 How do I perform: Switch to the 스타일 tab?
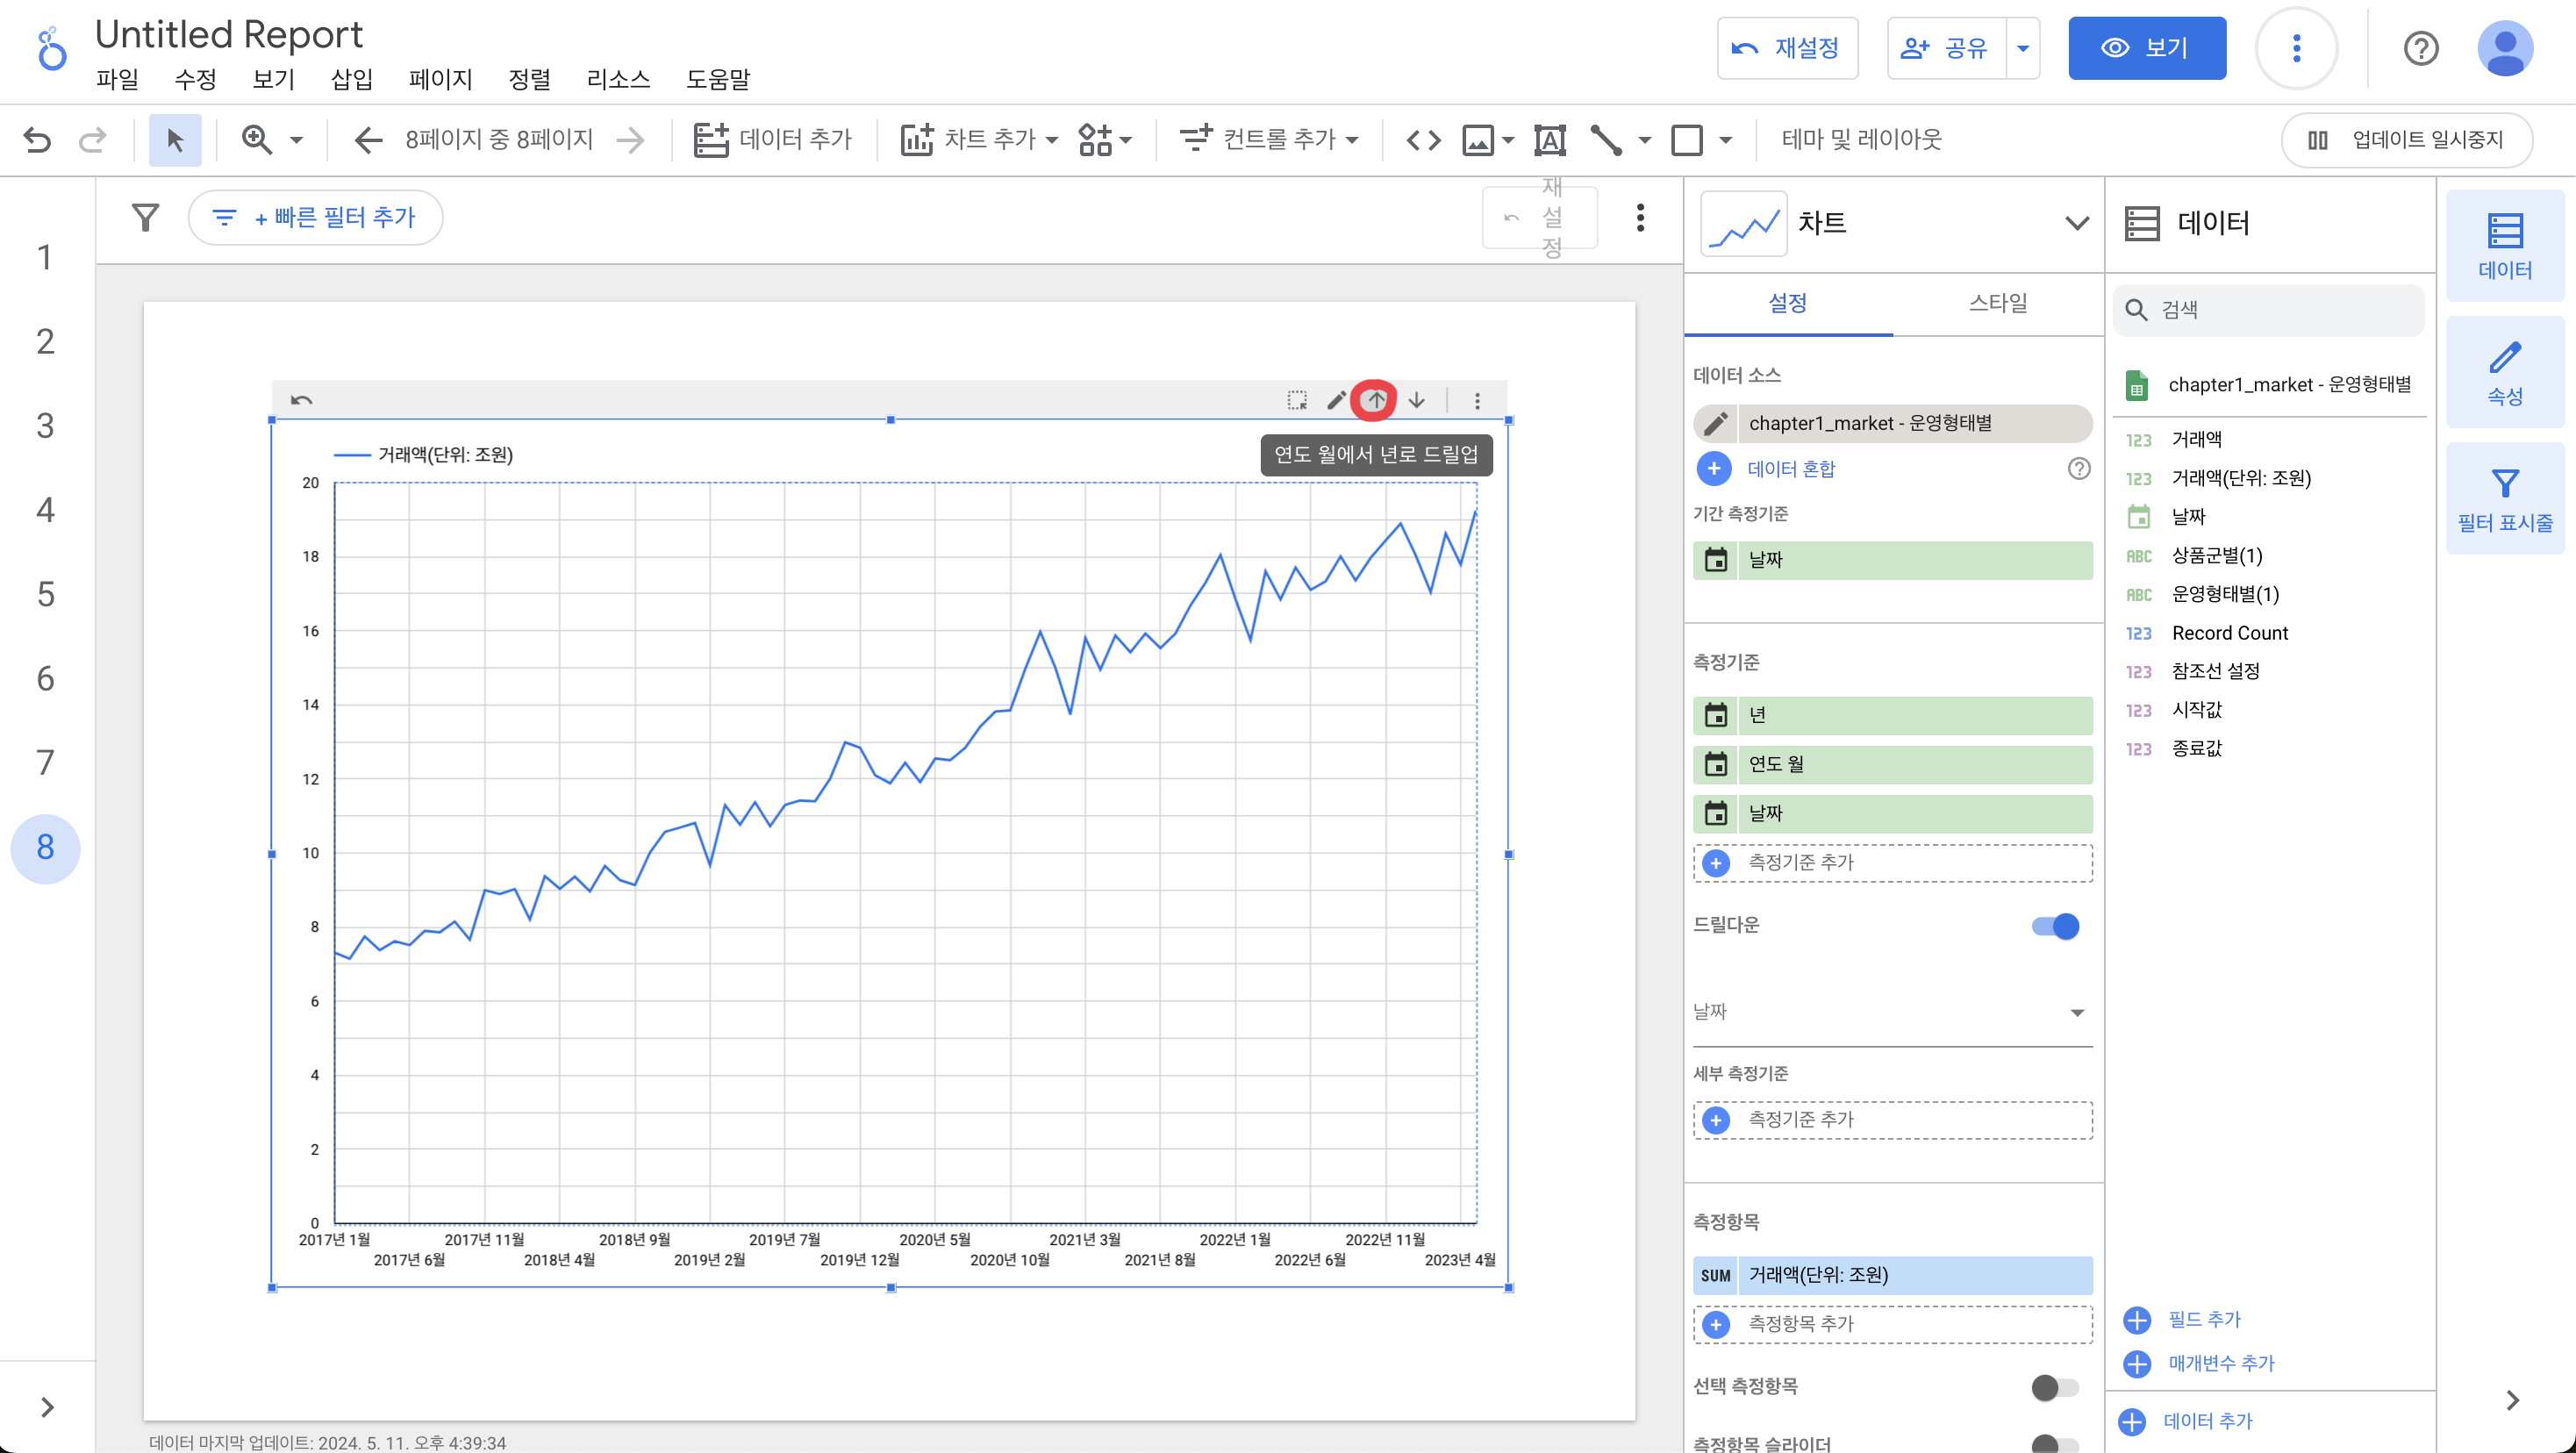tap(1997, 303)
